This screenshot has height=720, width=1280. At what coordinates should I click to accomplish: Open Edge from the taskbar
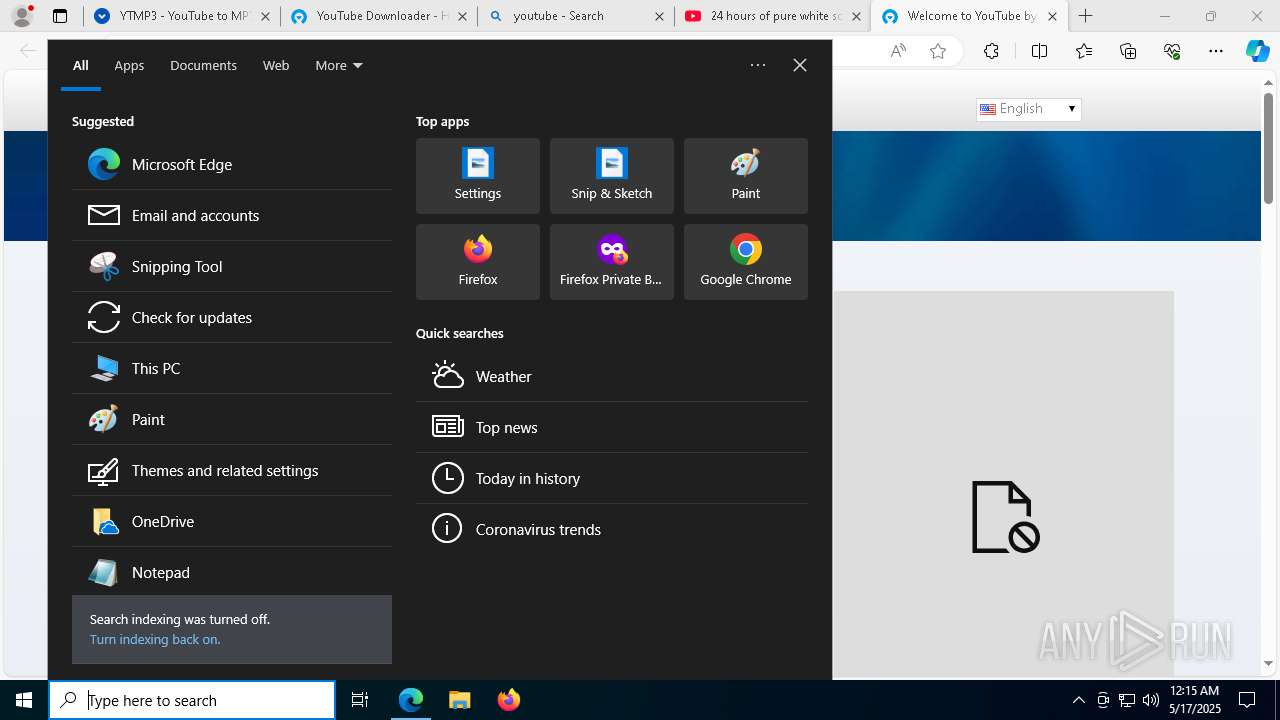pos(411,700)
